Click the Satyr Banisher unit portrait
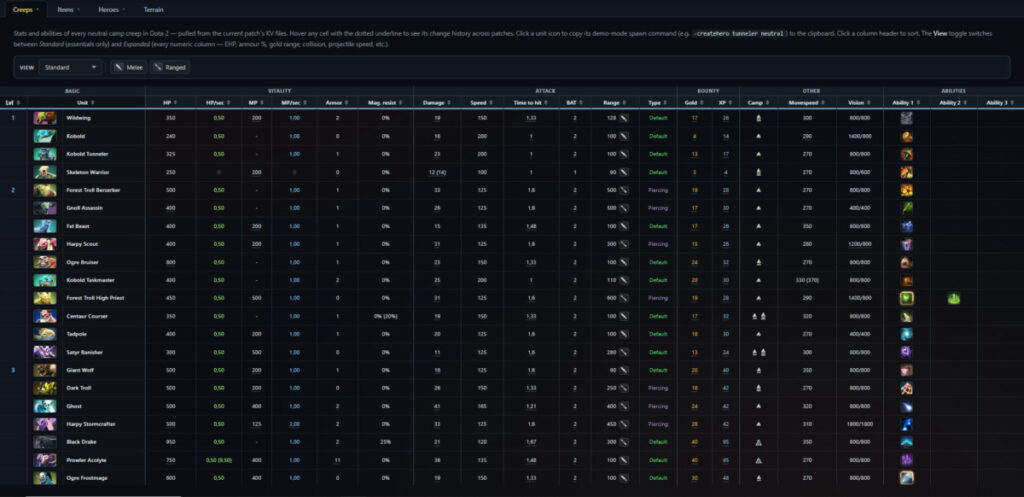Image resolution: width=1024 pixels, height=497 pixels. (45, 352)
